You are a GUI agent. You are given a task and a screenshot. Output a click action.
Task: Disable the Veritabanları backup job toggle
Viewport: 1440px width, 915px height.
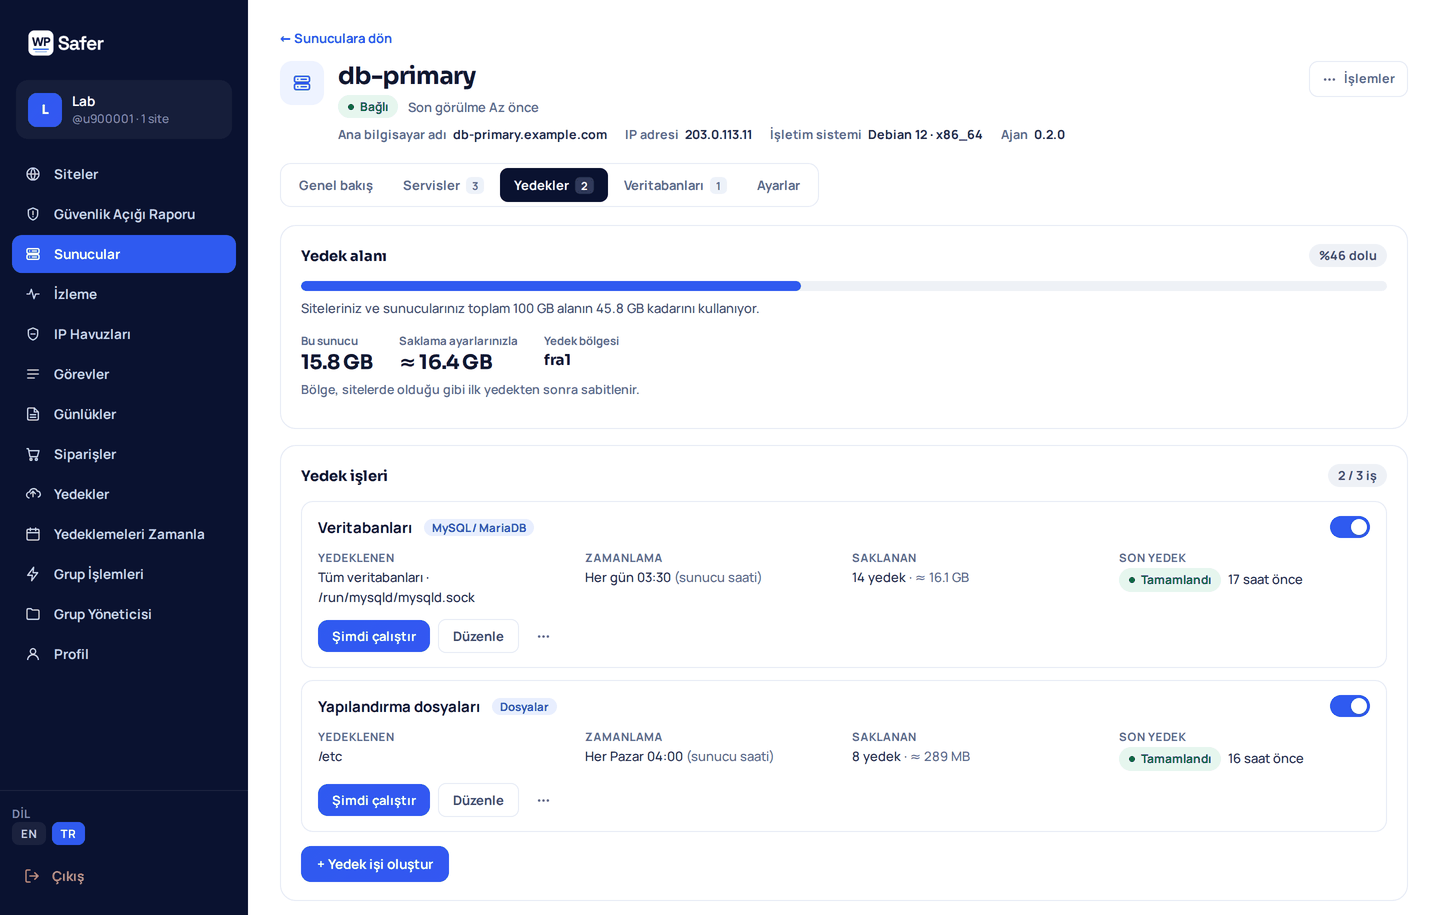pyautogui.click(x=1350, y=527)
